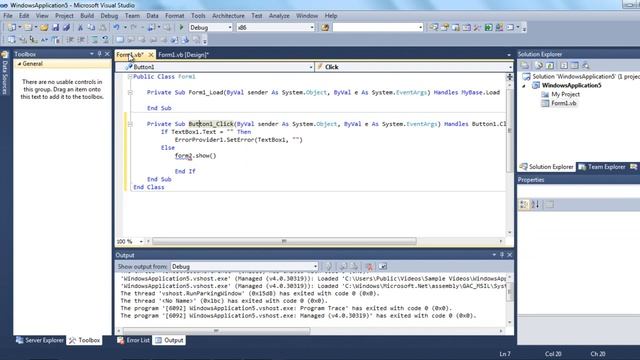Click the Categorized button in the Properties panel
Image resolution: width=640 pixels, height=360 pixels.
(524, 204)
